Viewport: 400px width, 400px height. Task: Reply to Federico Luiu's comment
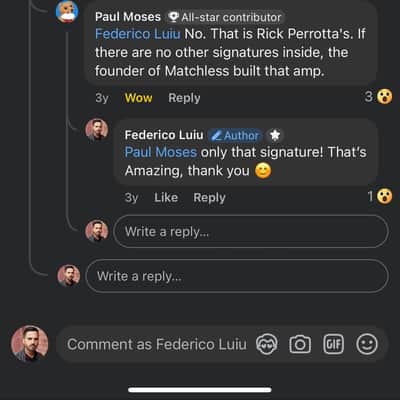tap(209, 198)
